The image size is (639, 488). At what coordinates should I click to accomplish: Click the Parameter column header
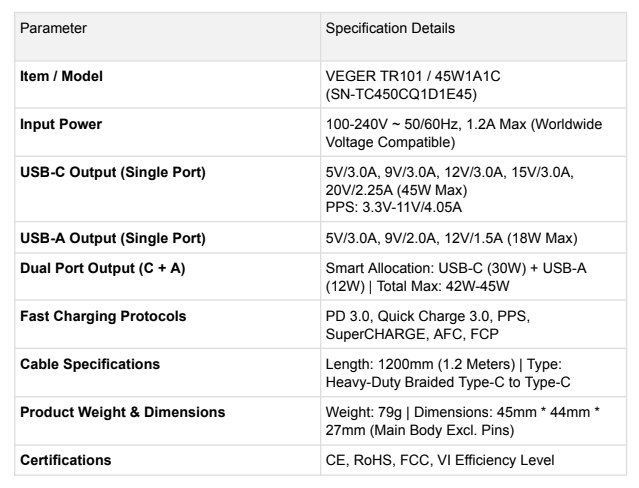[53, 29]
